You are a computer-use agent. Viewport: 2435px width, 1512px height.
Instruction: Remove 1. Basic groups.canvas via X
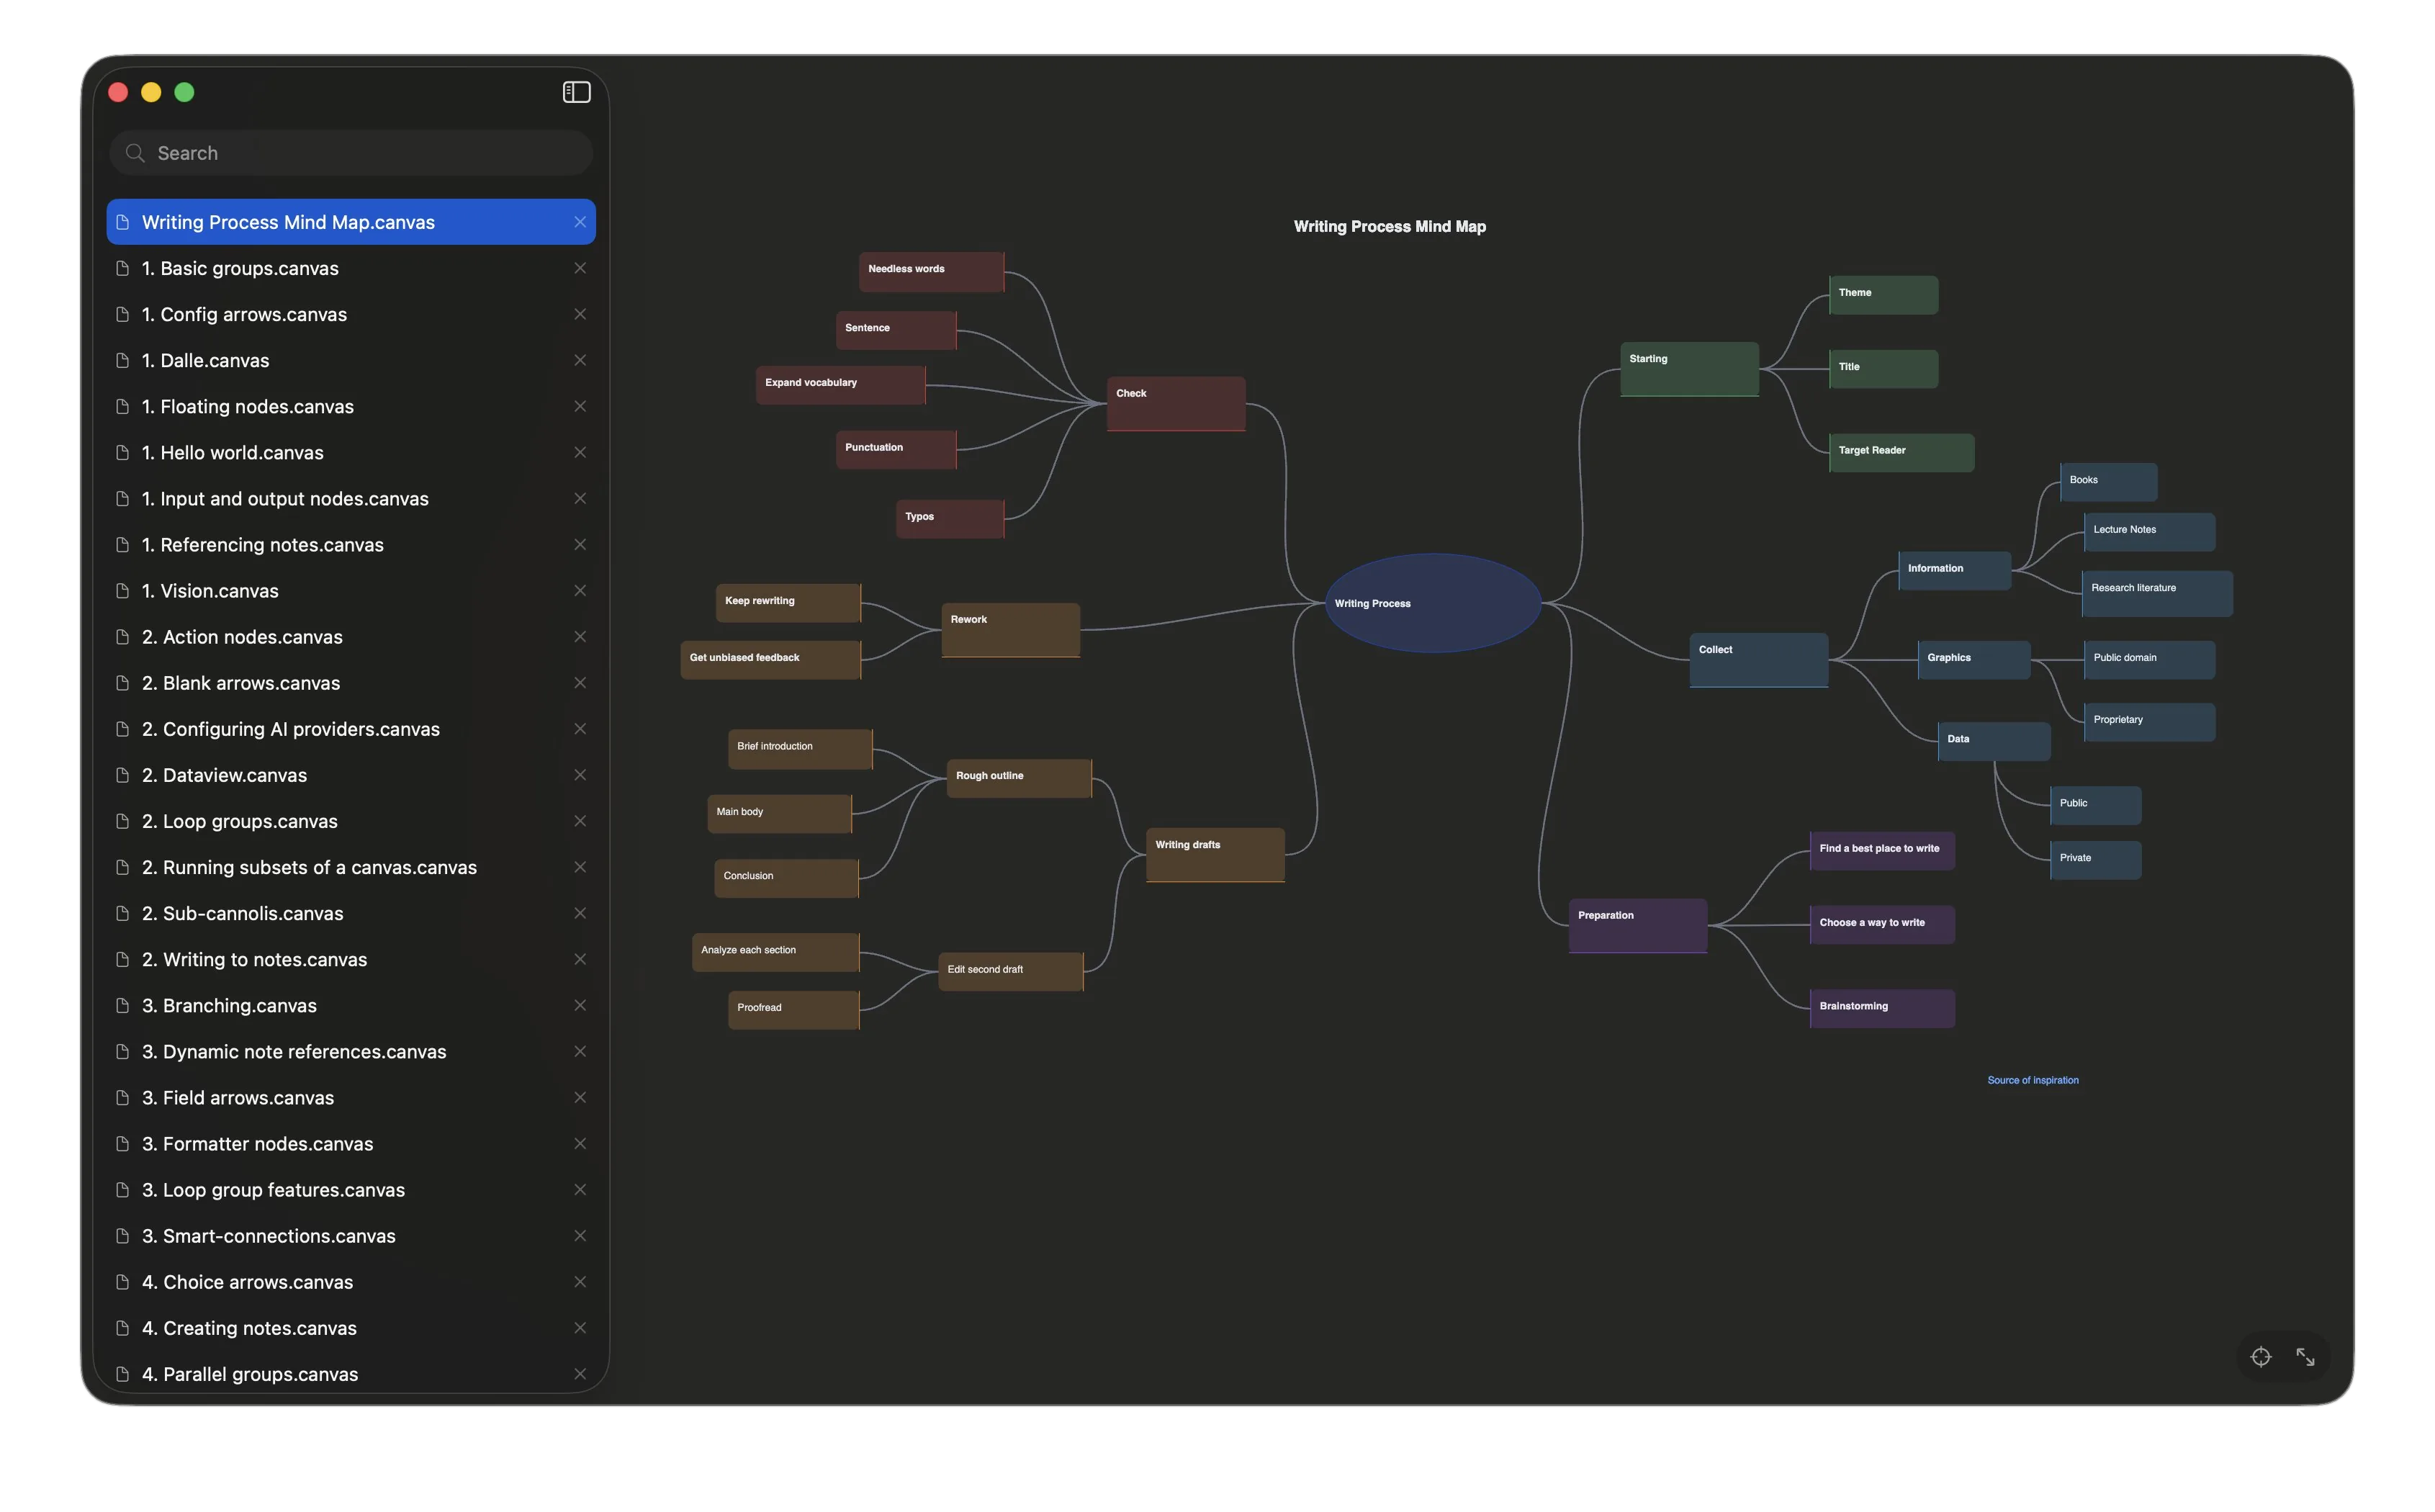580,268
